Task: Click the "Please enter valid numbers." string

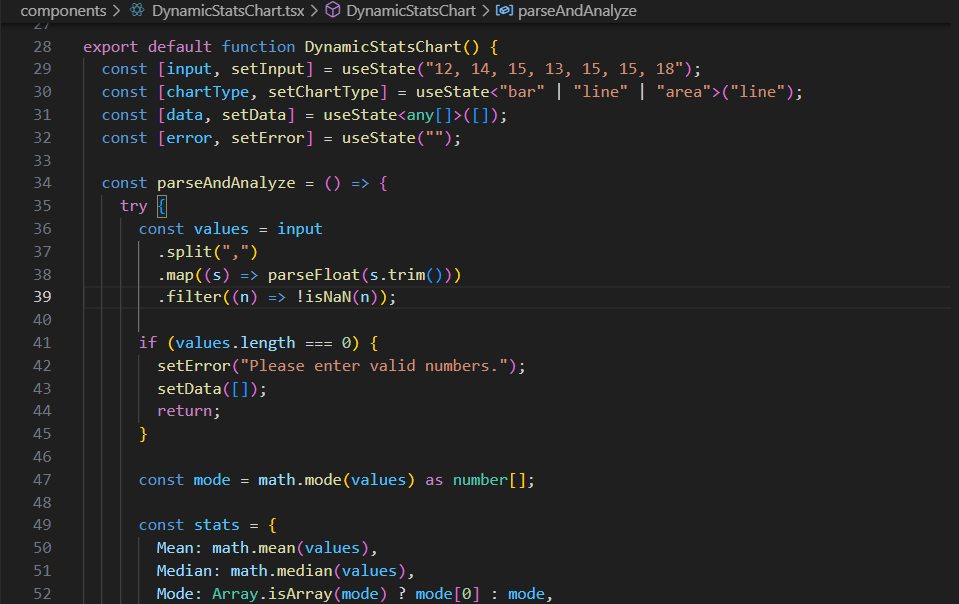Action: pyautogui.click(x=374, y=366)
